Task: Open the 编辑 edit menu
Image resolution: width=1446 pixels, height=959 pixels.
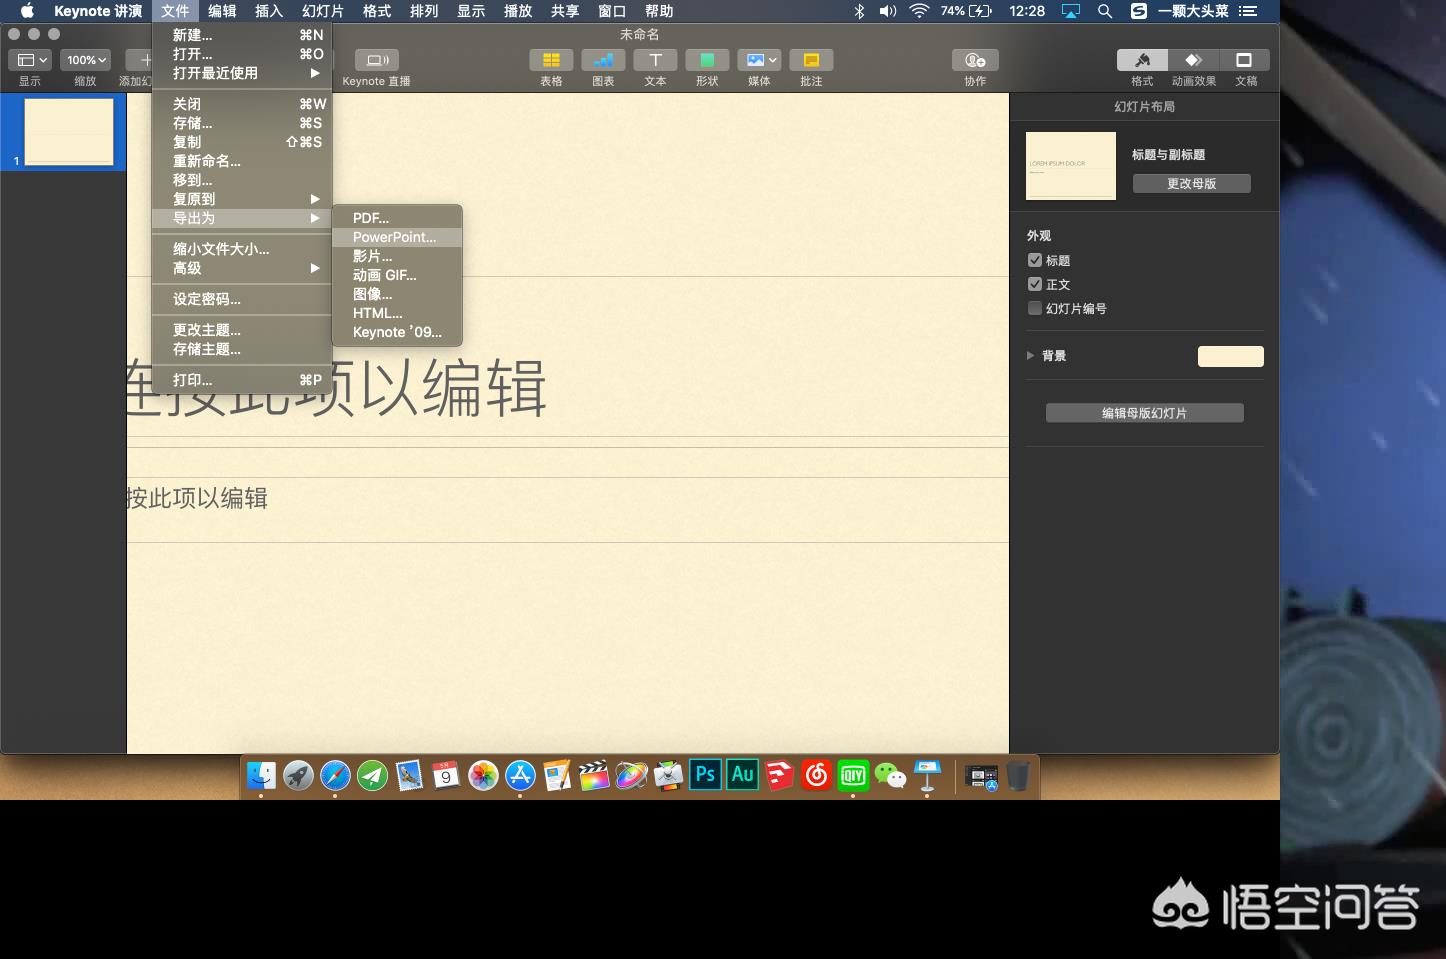Action: 222,11
